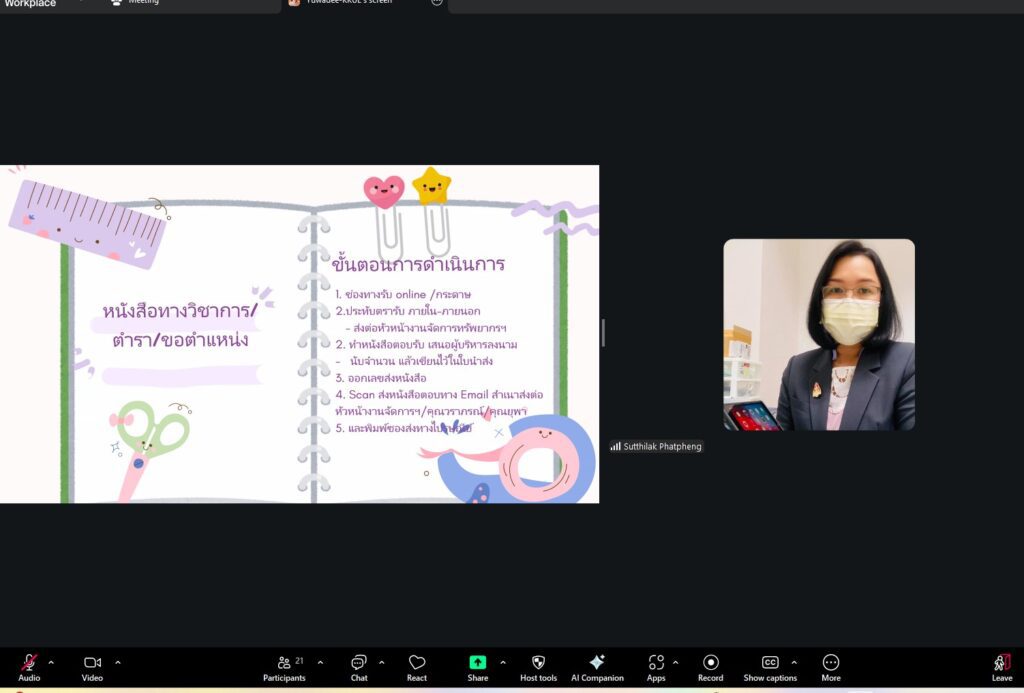
Task: Expand the video options arrow
Action: [118, 662]
